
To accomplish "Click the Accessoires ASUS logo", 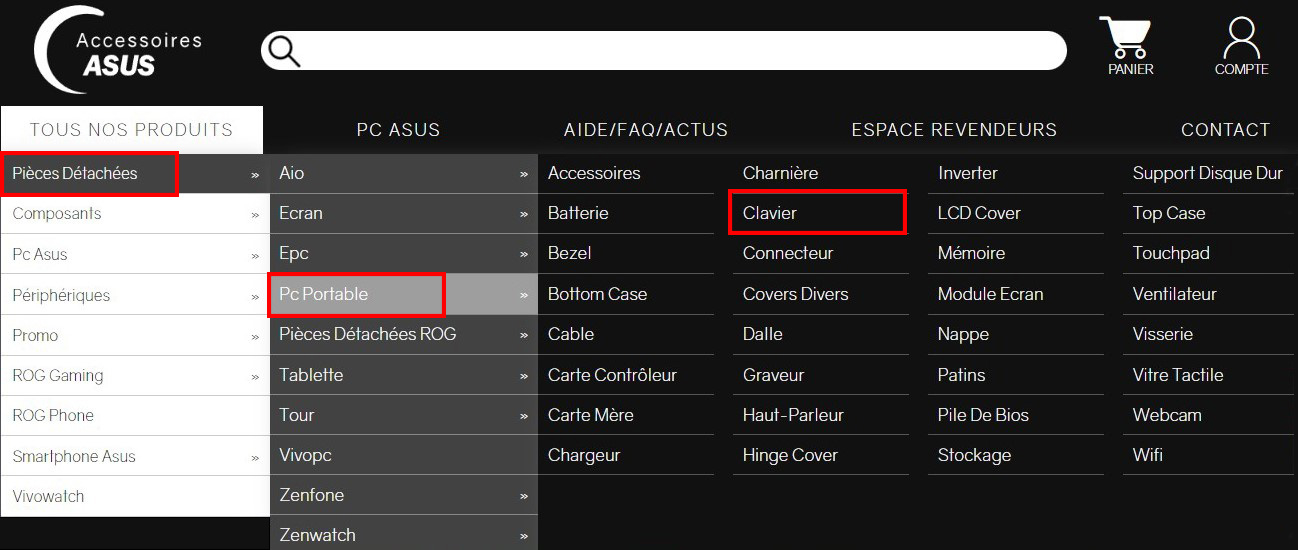I will [118, 52].
